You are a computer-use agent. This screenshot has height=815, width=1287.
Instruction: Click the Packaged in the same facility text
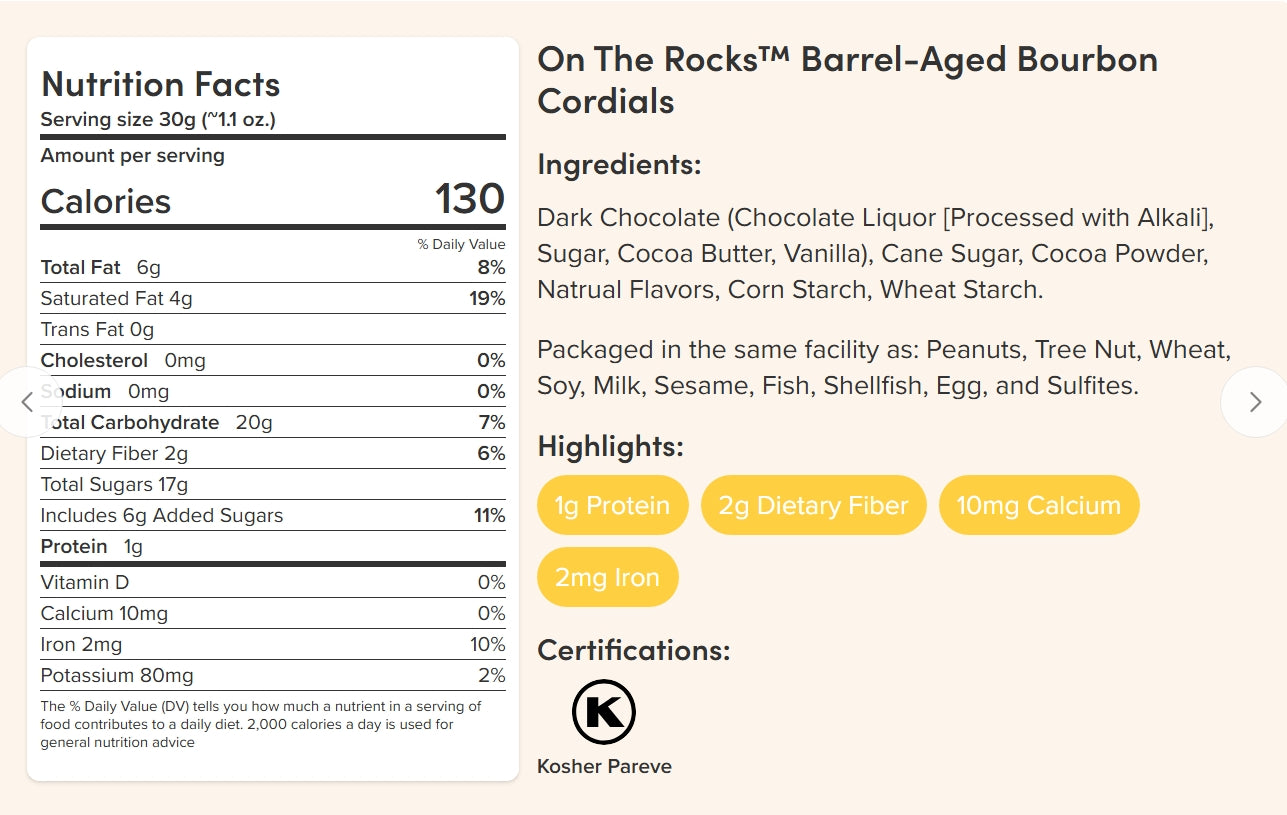pyautogui.click(x=883, y=367)
